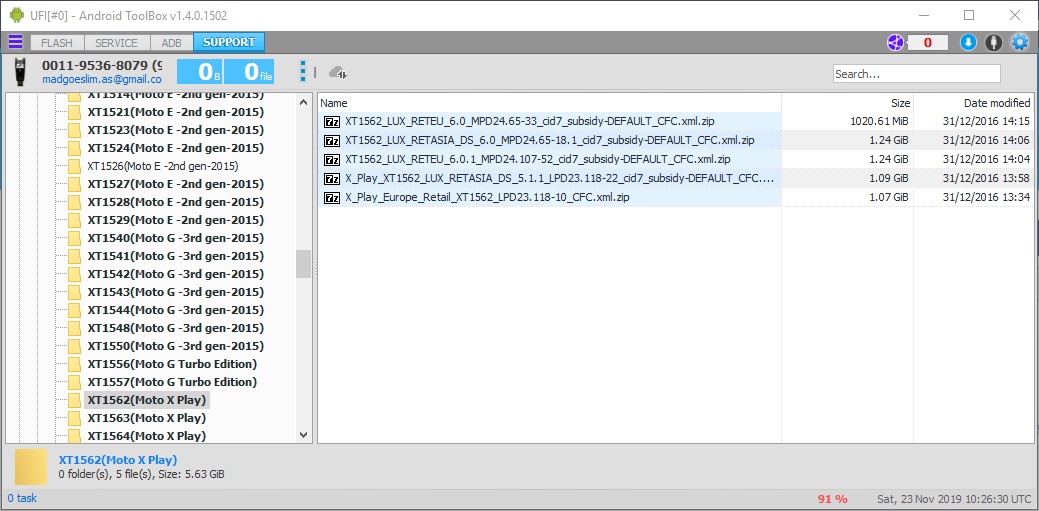Open the hamburger main menu
This screenshot has height=511, width=1039.
[x=15, y=42]
